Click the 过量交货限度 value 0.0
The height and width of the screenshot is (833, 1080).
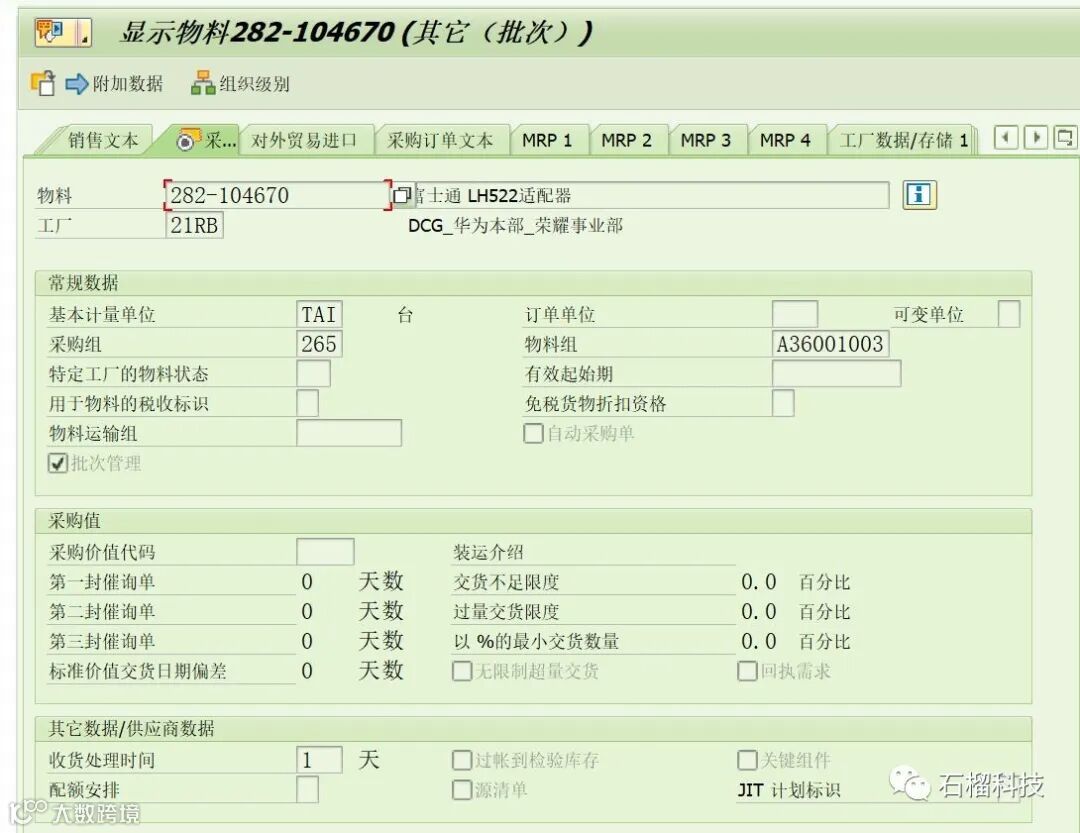point(758,612)
